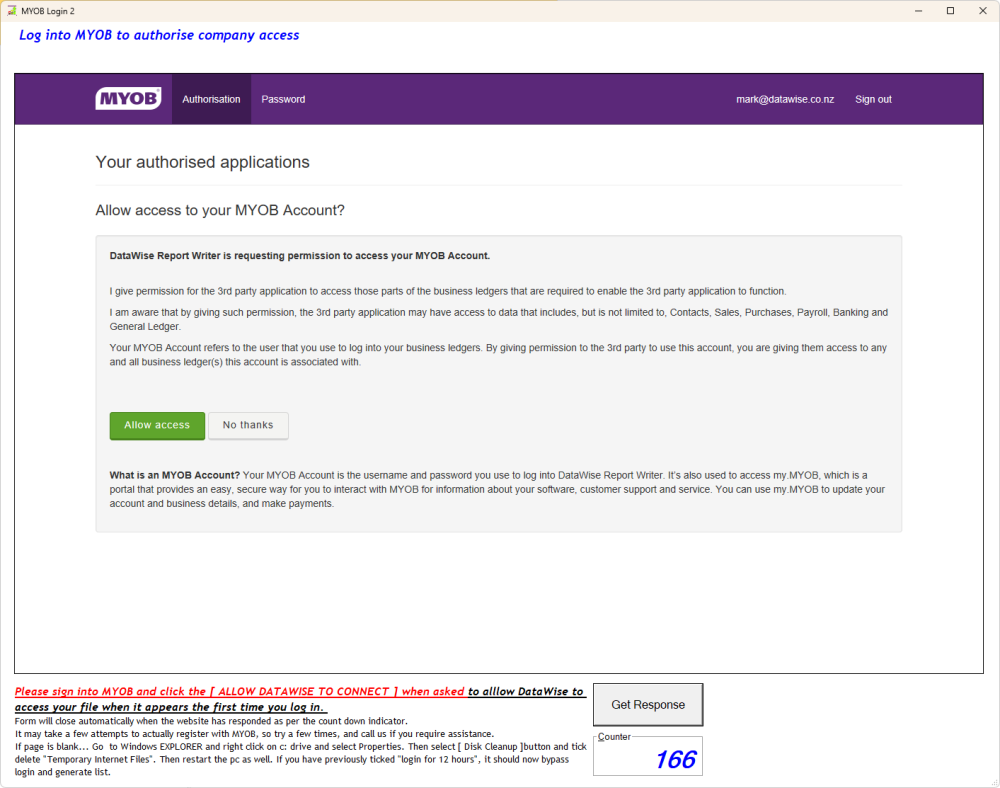Switch to the Password tab
This screenshot has height=788, width=1000.
pos(283,99)
